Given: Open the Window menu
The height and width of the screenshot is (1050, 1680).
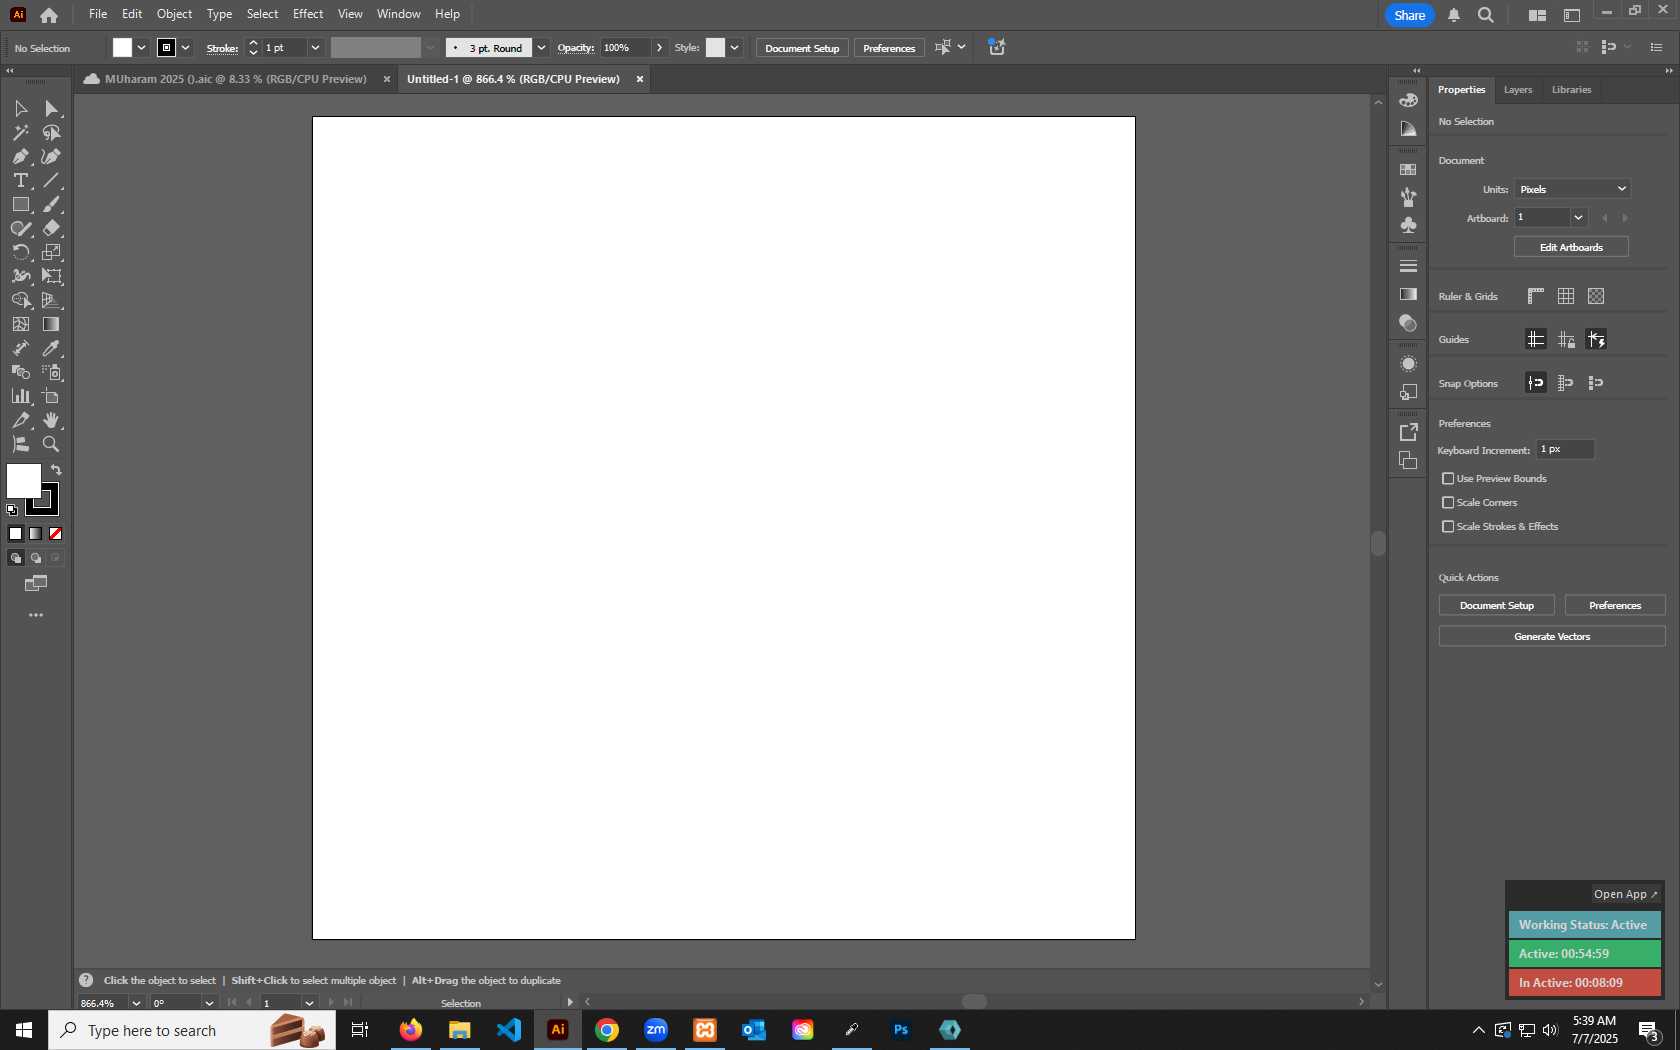Looking at the screenshot, I should (398, 14).
